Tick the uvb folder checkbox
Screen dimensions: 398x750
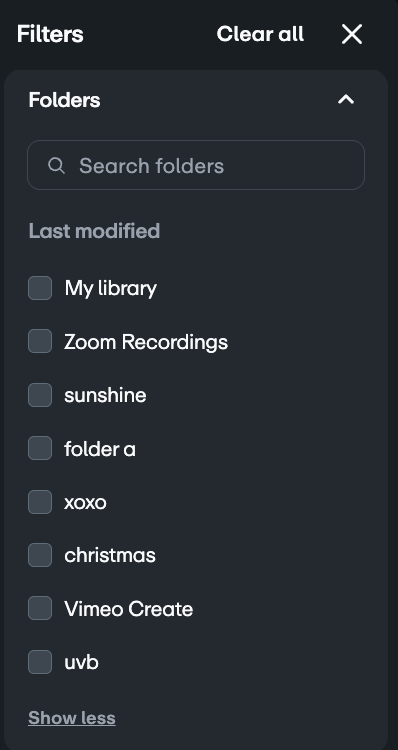coord(40,662)
